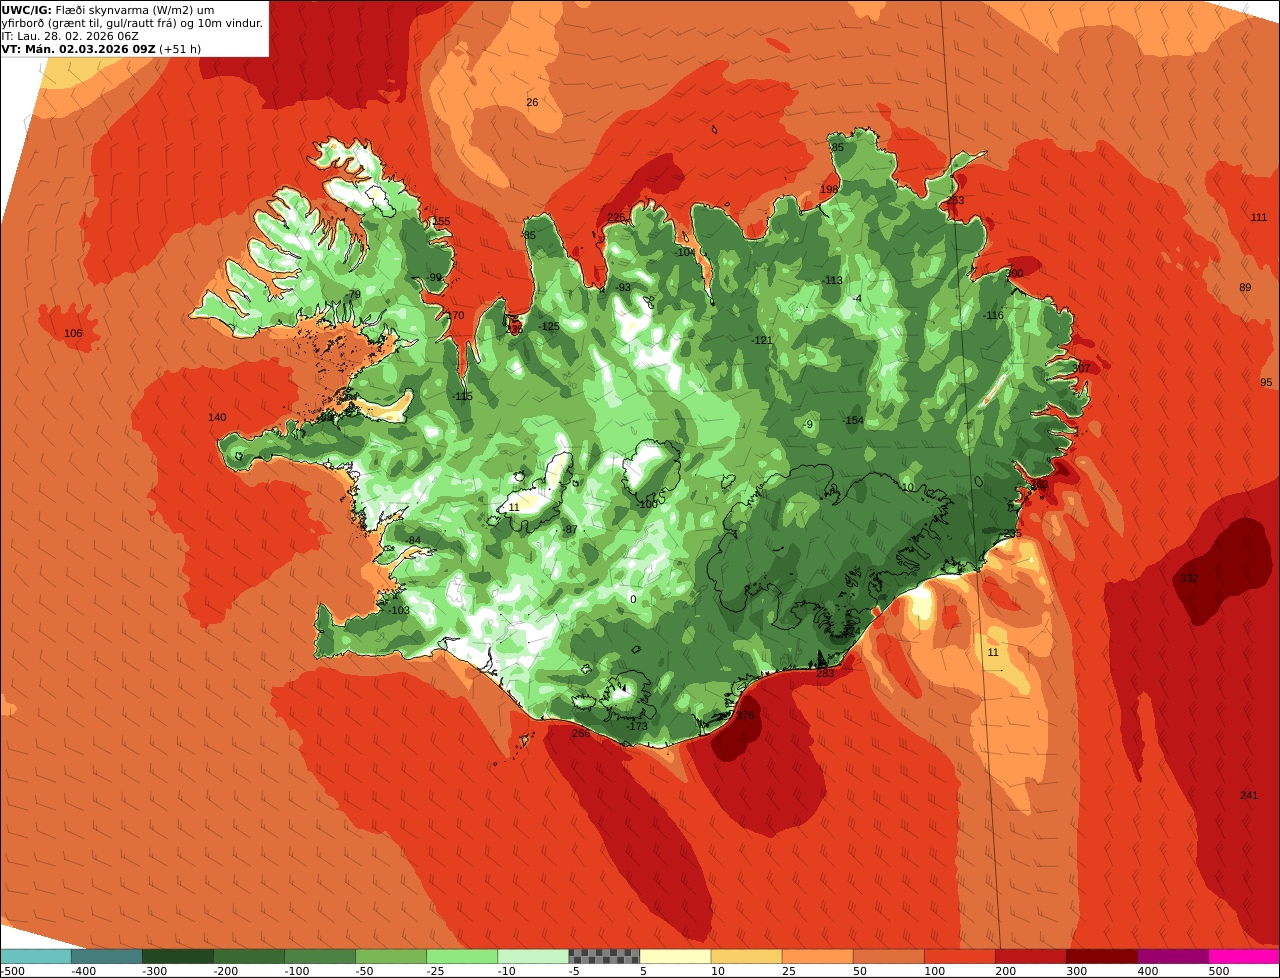Click the map value '283' on the south coast
The height and width of the screenshot is (978, 1280).
point(825,674)
